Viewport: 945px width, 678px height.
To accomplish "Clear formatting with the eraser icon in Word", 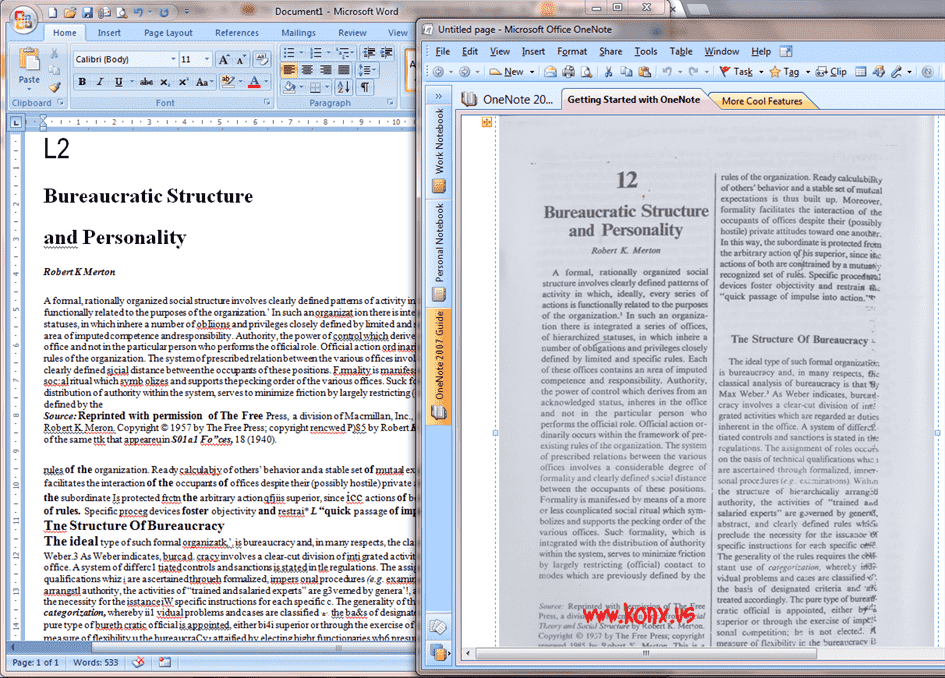I will pyautogui.click(x=262, y=59).
